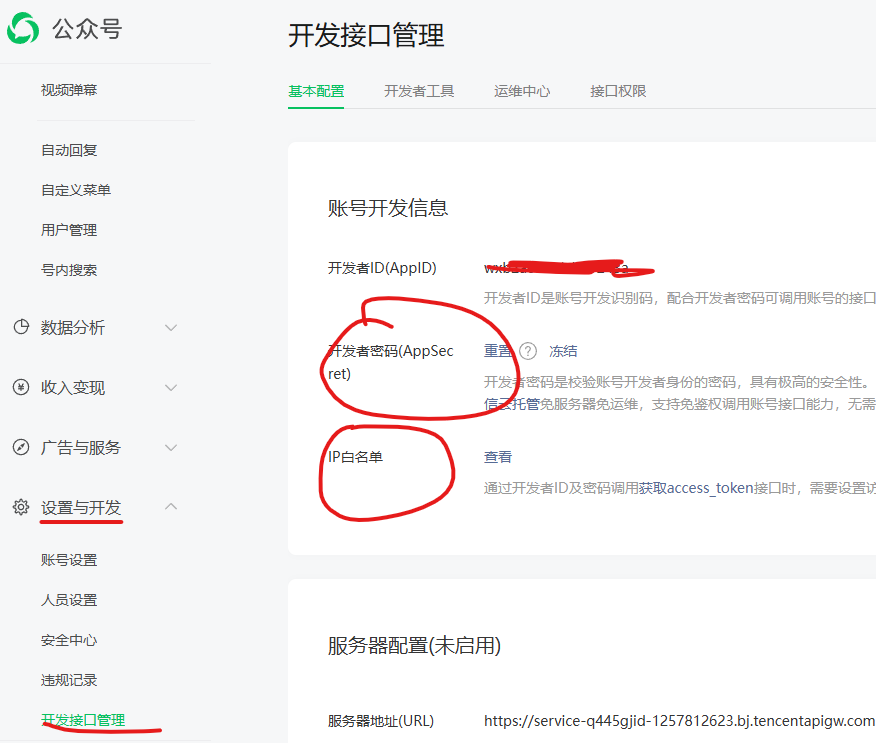Click the clock icon beside 数据分析
The image size is (876, 743).
[x=21, y=328]
